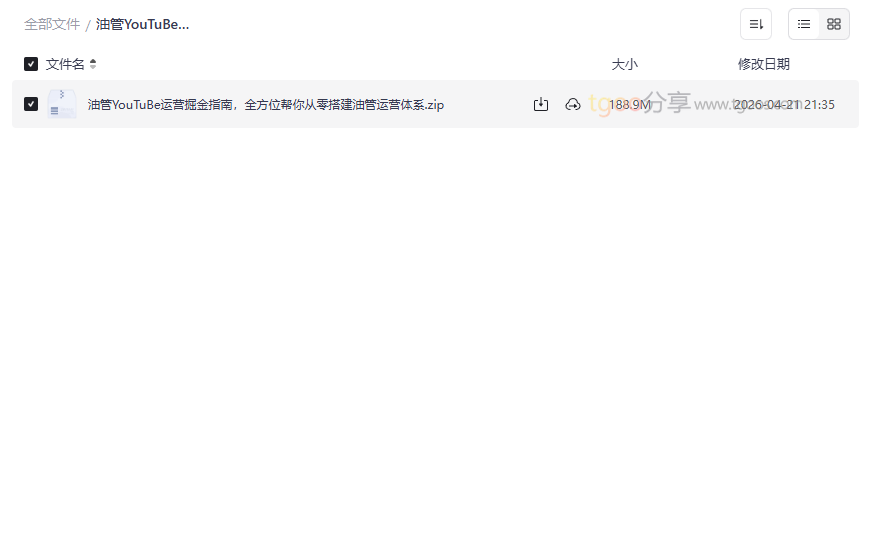Screen dimensions: 874x538
Task: Open the 油管YouTuBe运营掘金指南 zip file name
Action: click(265, 105)
